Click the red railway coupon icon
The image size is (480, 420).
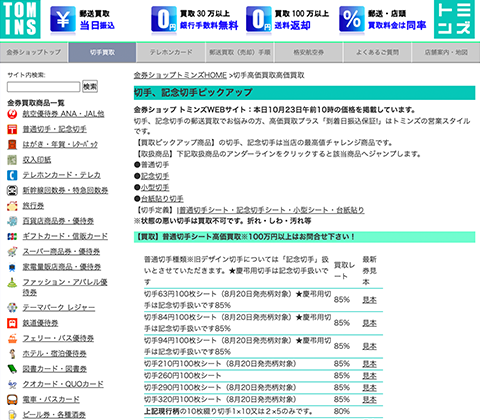[12, 323]
